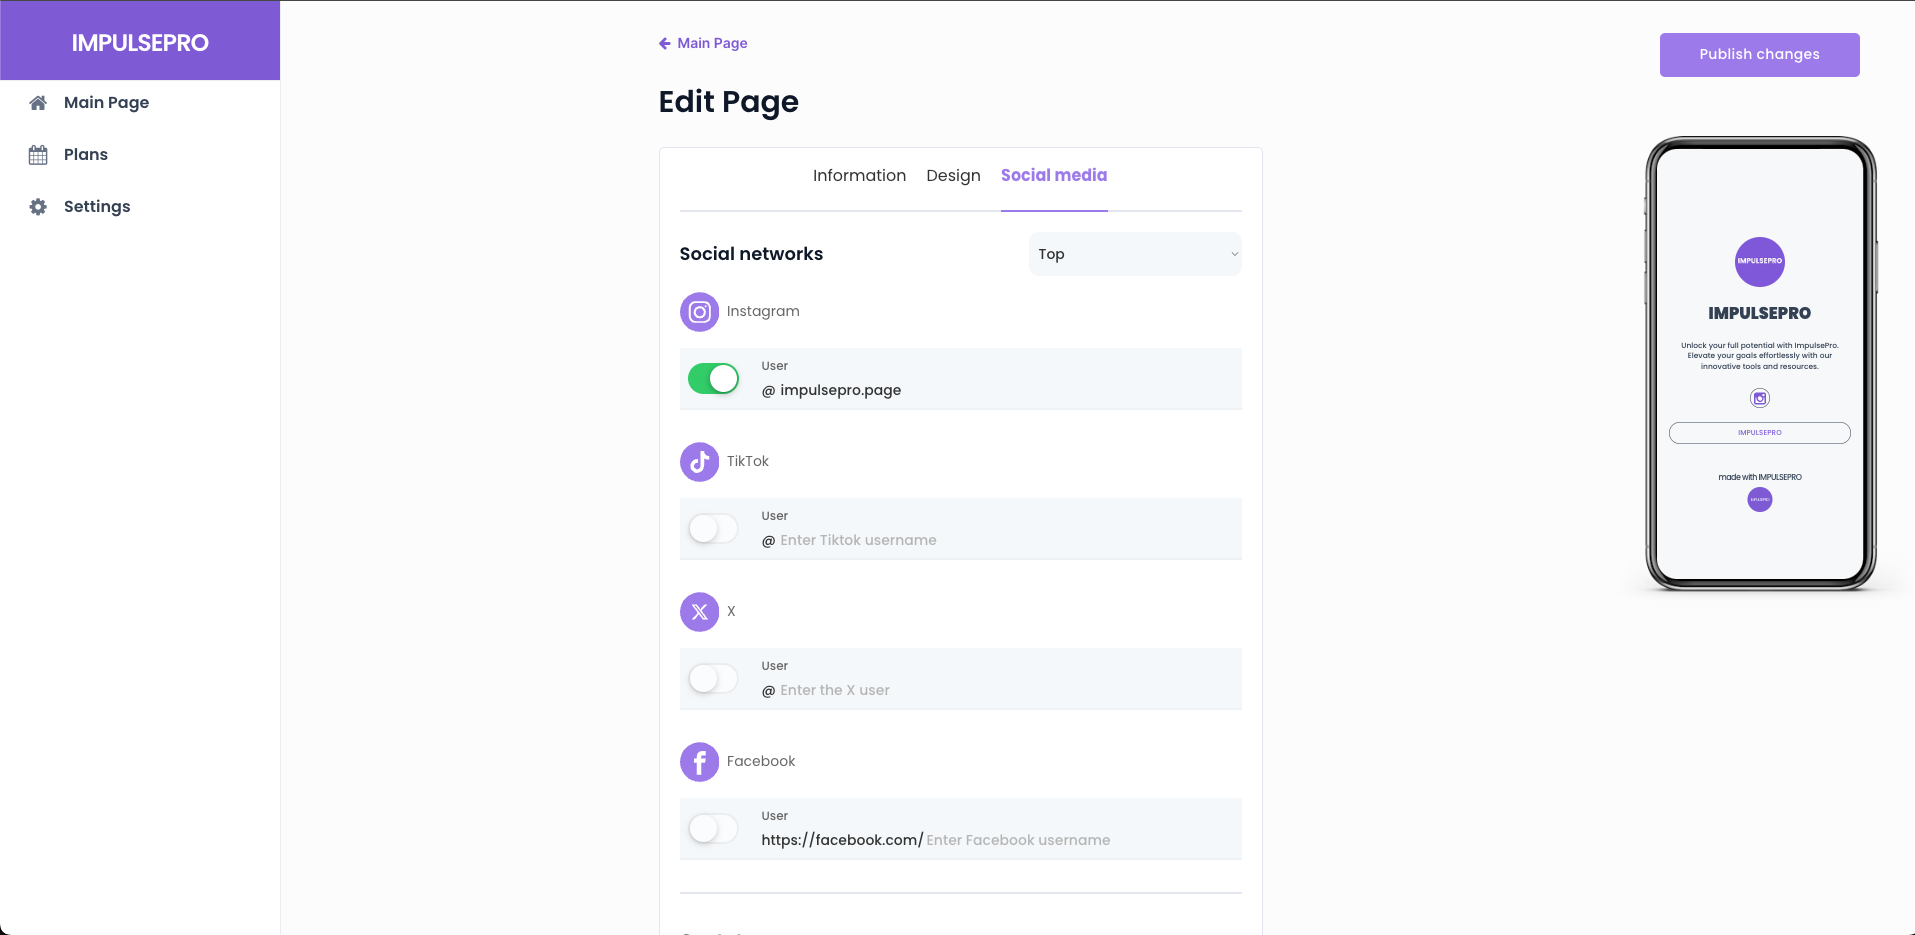Click the purple profile avatar in phone preview
The height and width of the screenshot is (935, 1915).
pos(1760,262)
